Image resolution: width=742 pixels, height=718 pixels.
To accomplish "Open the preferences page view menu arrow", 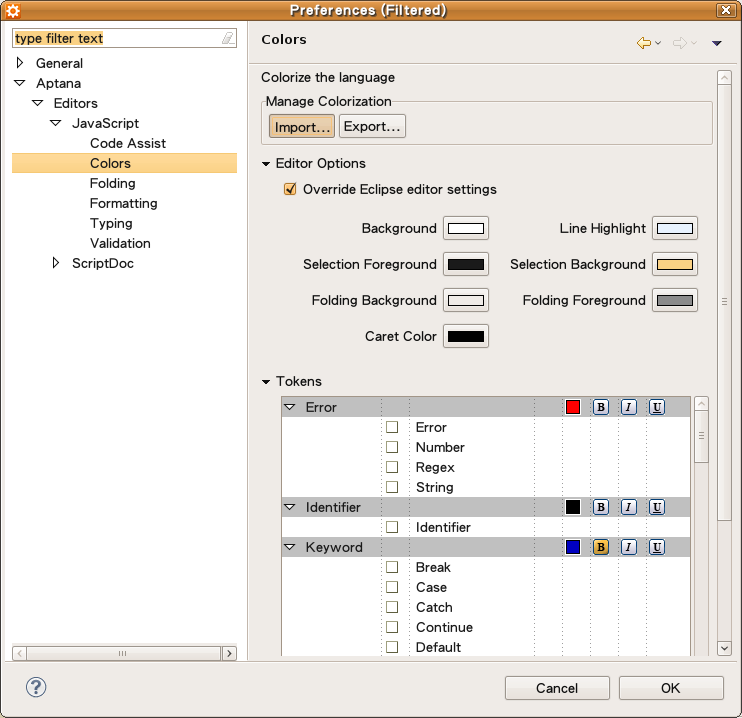I will point(716,43).
